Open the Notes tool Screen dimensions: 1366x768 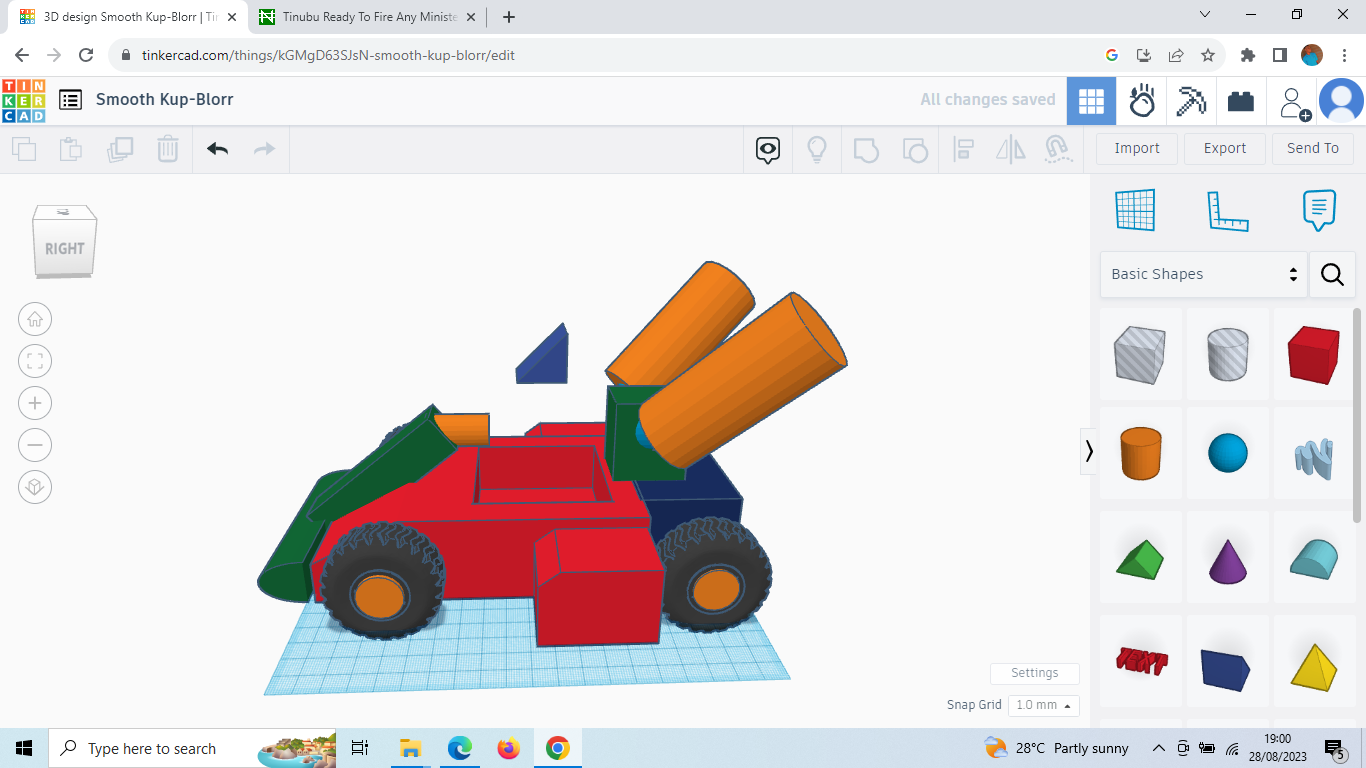tap(1319, 210)
